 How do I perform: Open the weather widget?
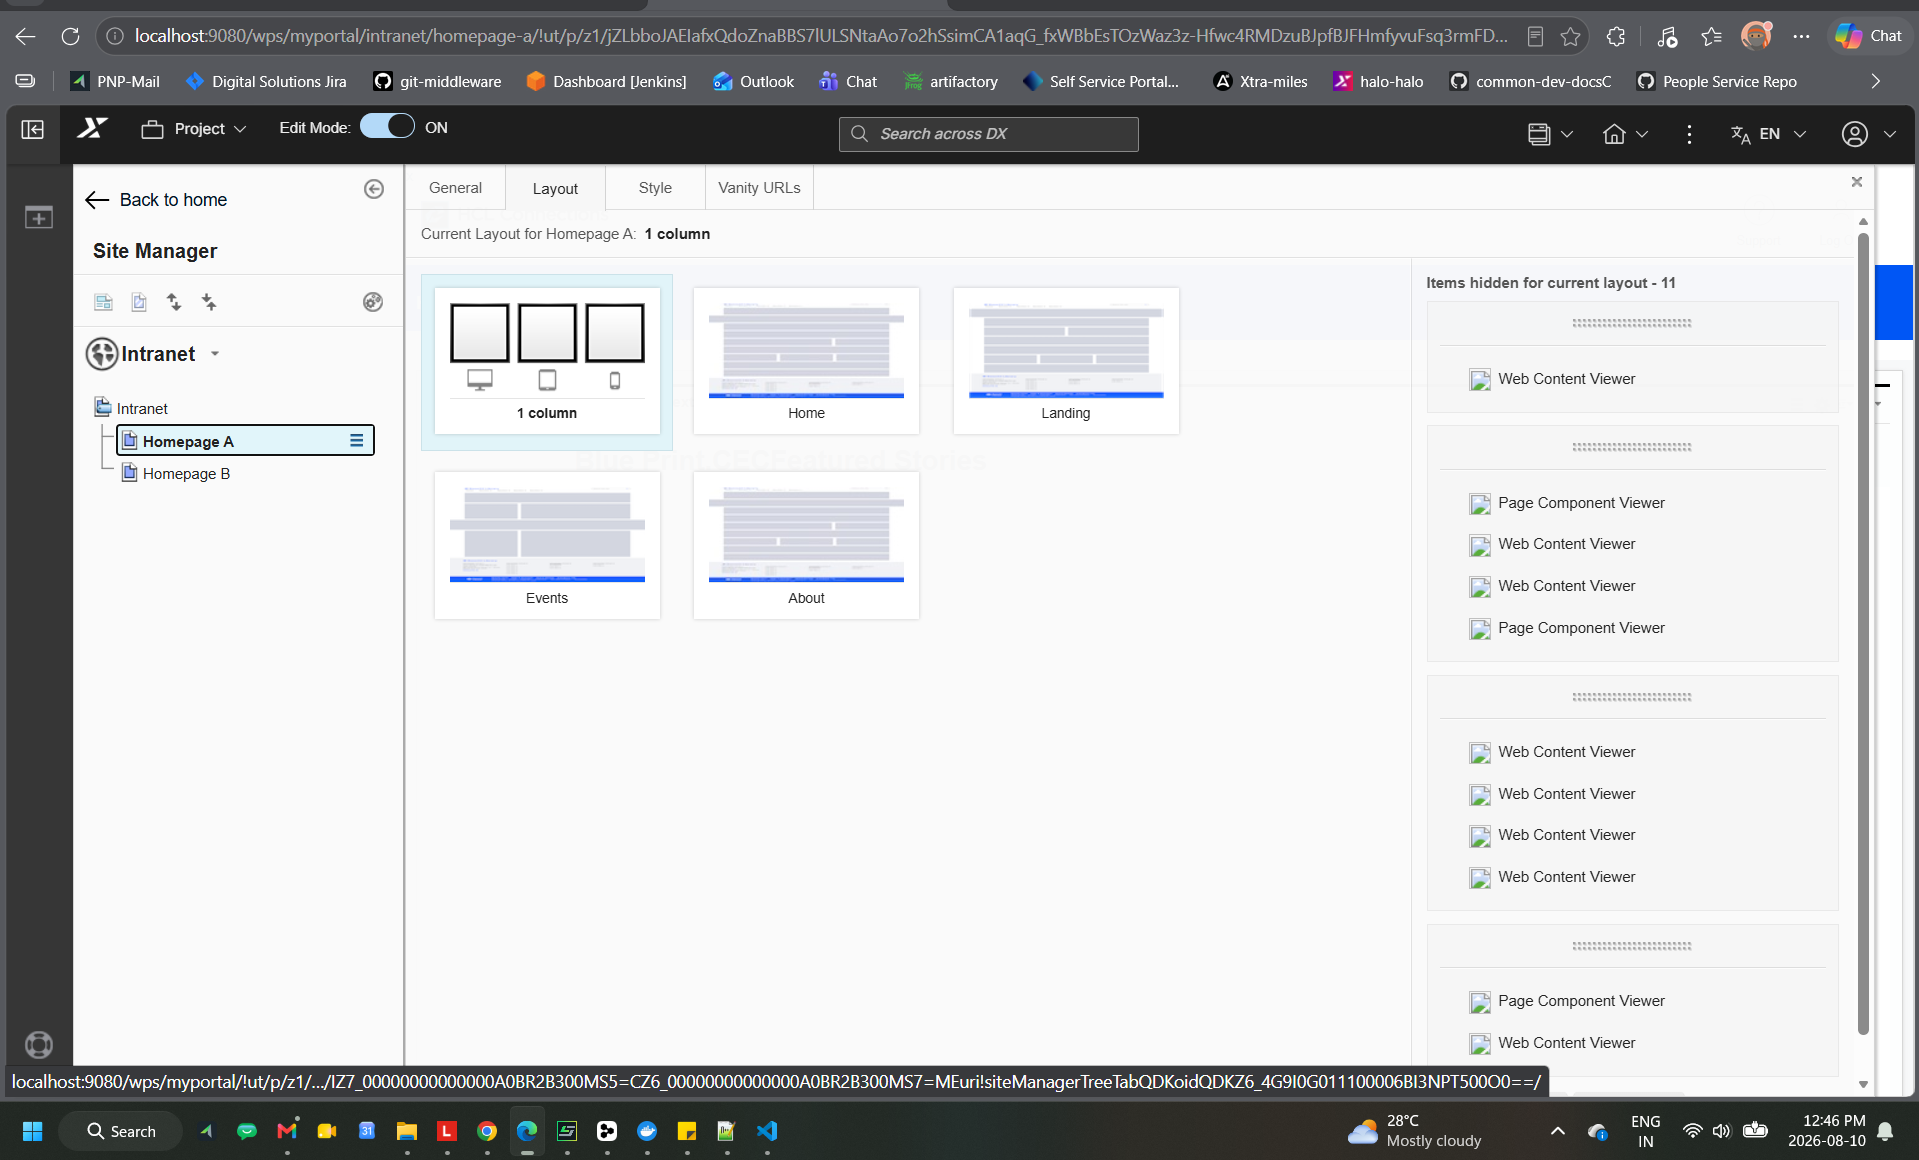point(1414,1131)
